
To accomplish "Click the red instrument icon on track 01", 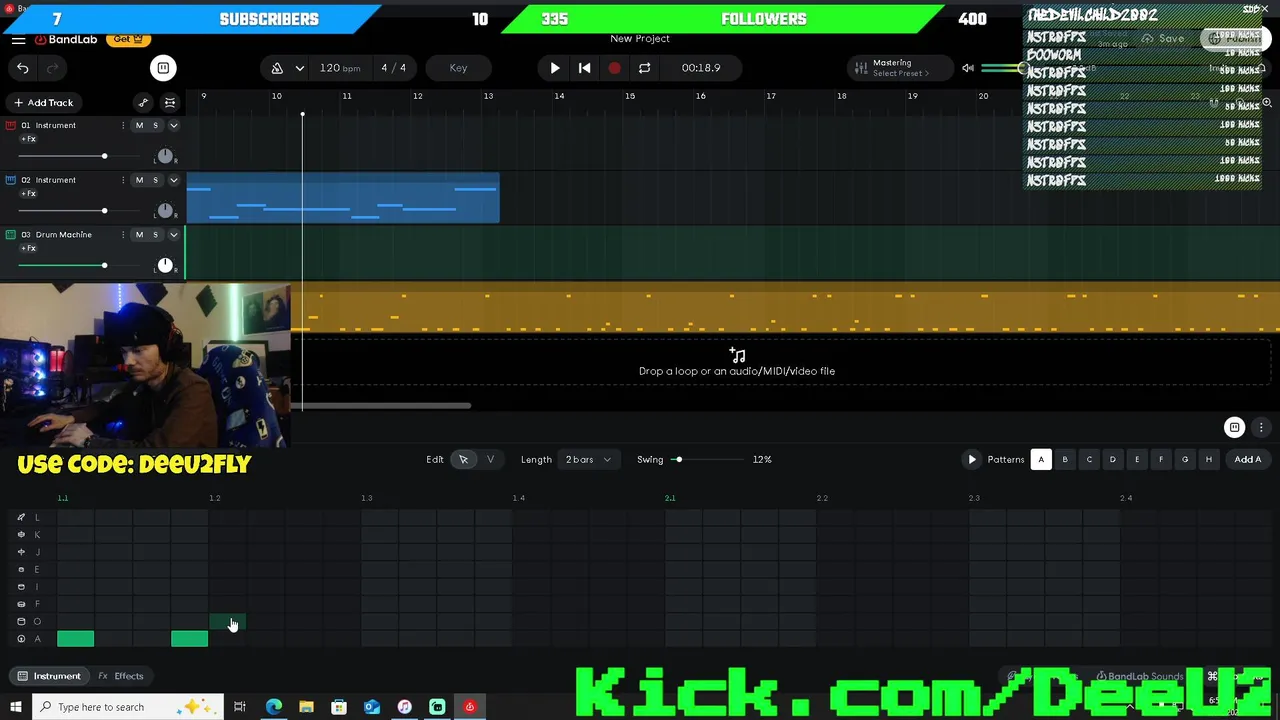I will pos(11,125).
